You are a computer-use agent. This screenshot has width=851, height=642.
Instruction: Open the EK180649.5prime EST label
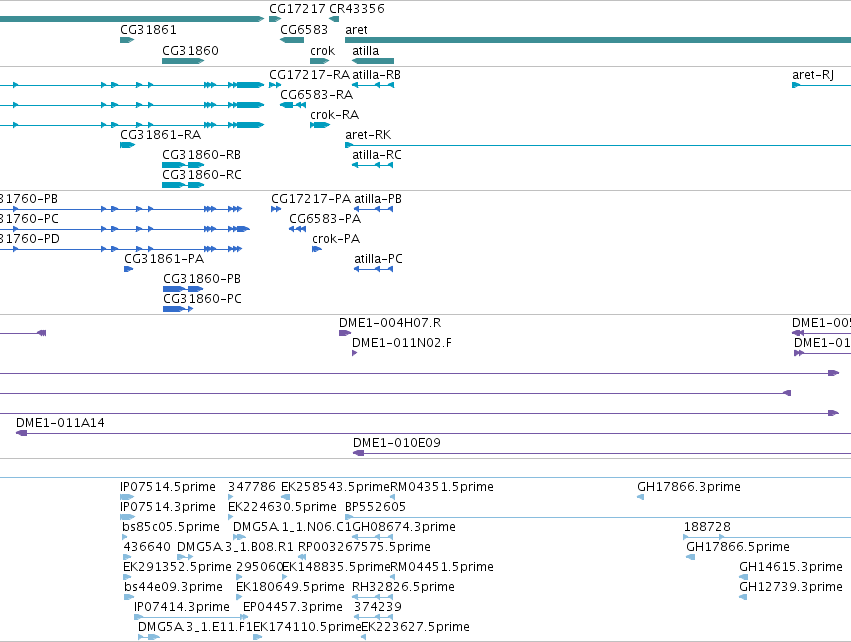tap(290, 587)
